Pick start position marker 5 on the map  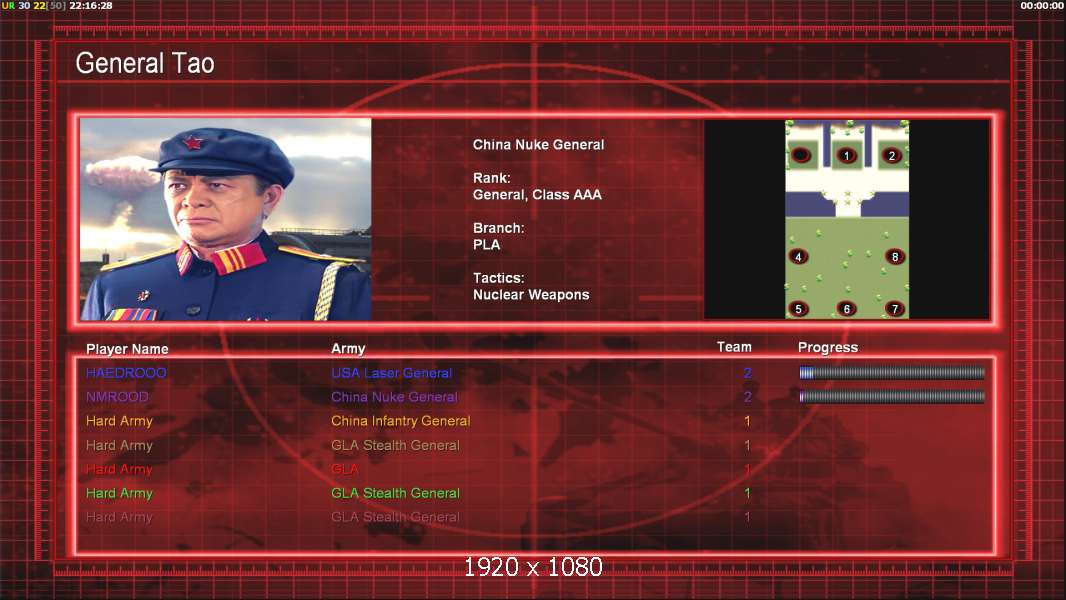click(x=798, y=308)
